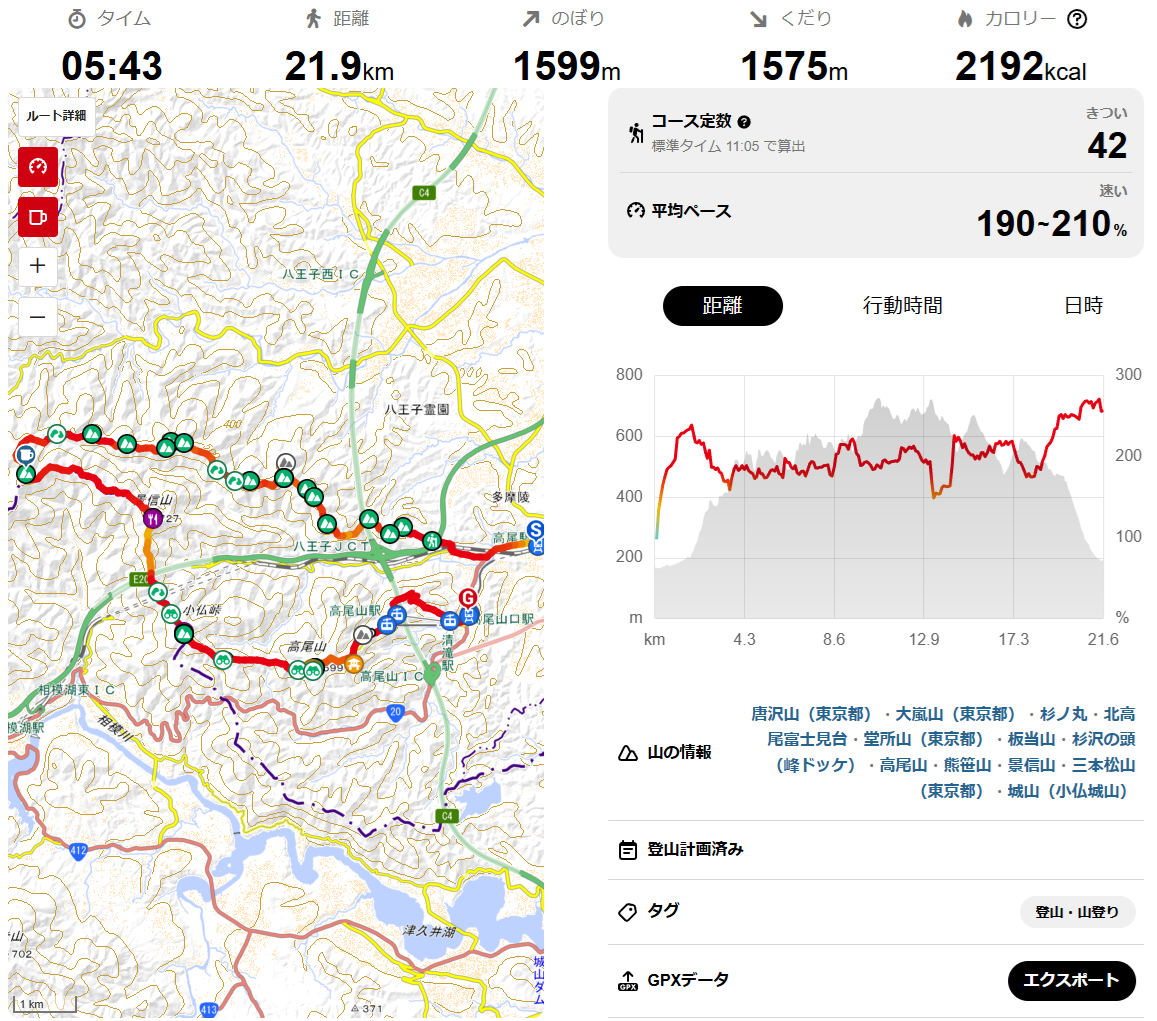Click the 登山計画済み row
This screenshot has width=1157, height=1021.
pyautogui.click(x=876, y=850)
